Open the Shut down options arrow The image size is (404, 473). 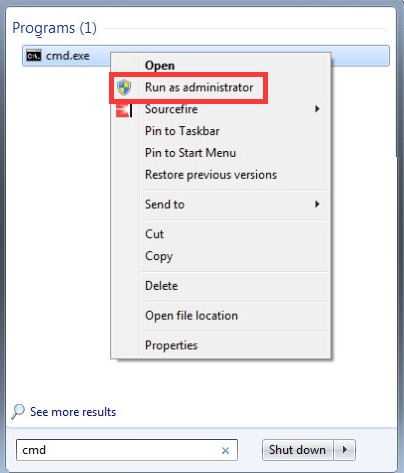point(345,450)
